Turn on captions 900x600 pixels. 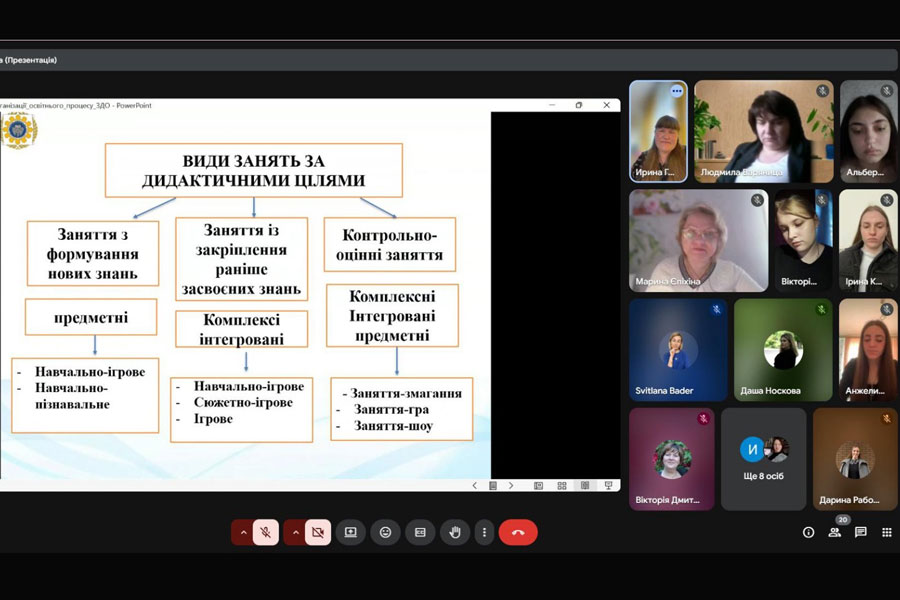pyautogui.click(x=420, y=532)
